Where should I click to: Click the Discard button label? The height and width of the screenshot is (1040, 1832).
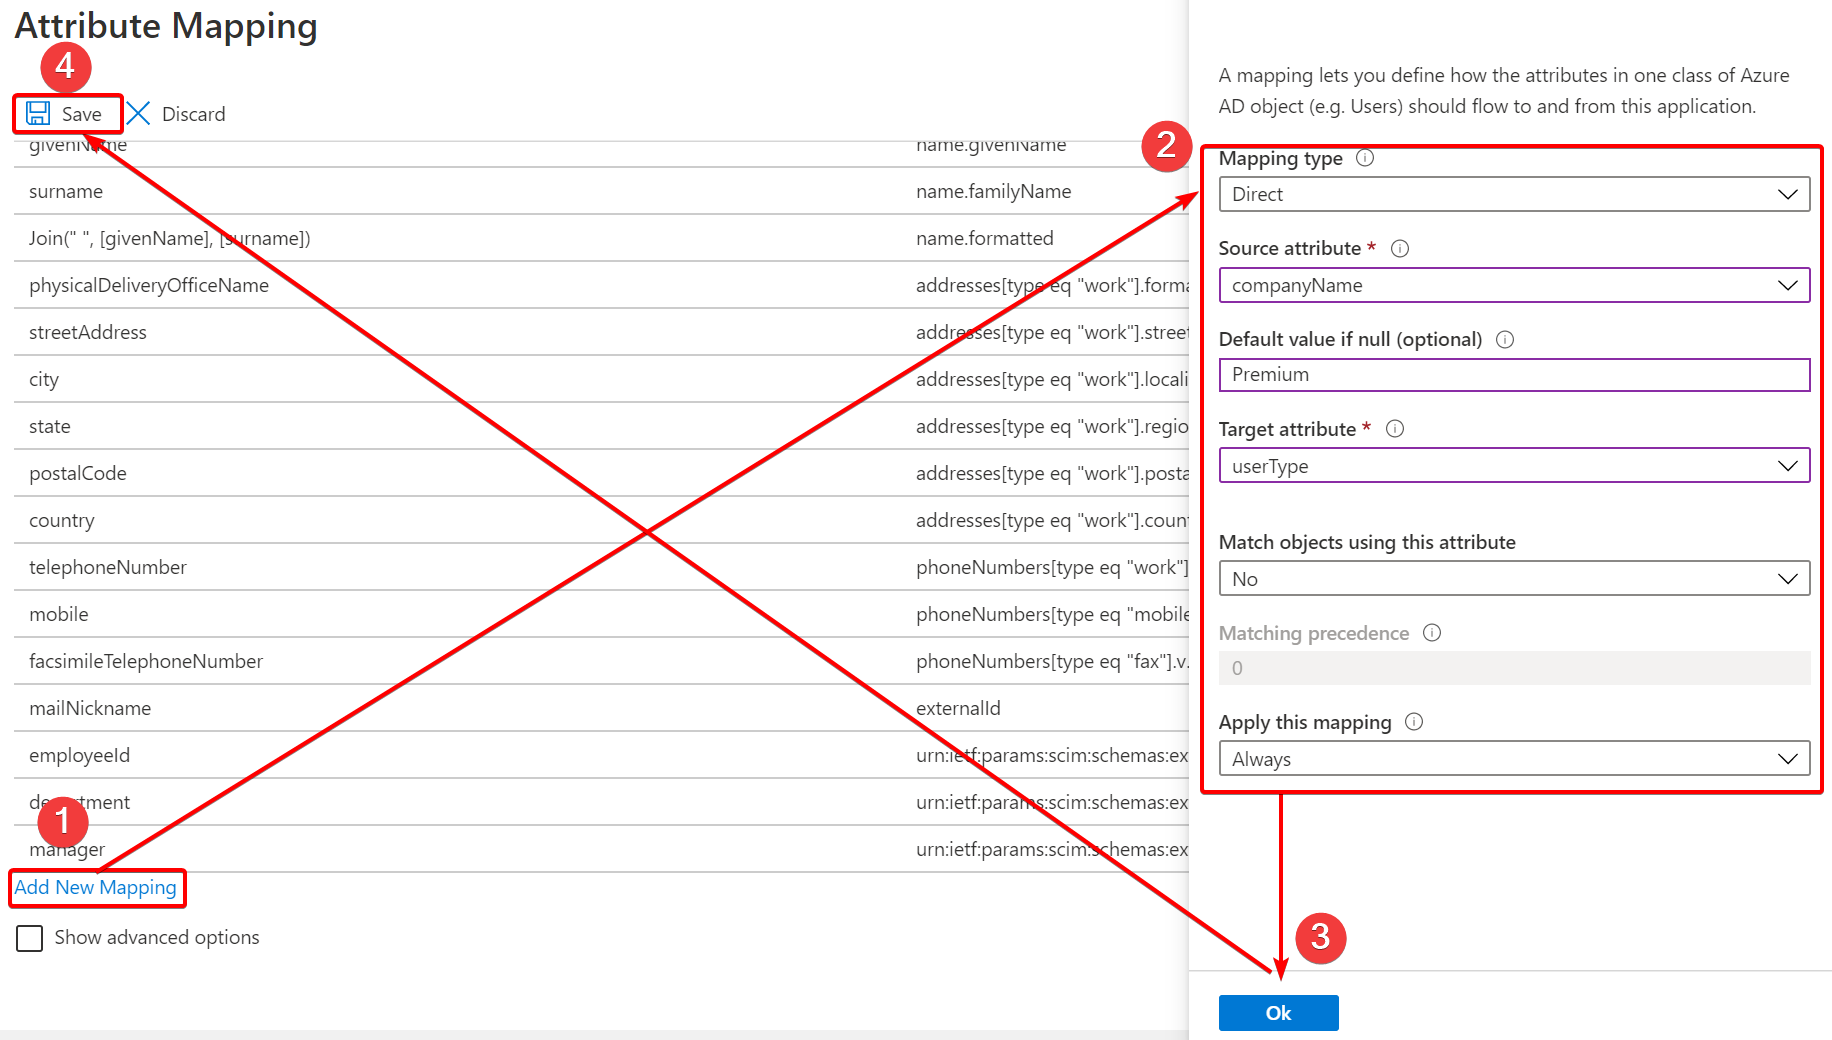pyautogui.click(x=193, y=114)
